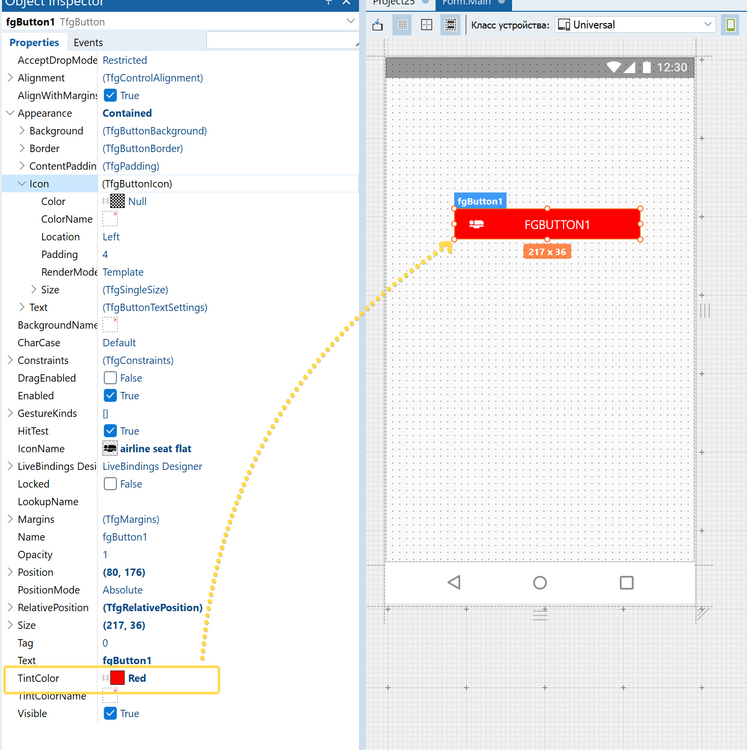Enable the DragEnabled checkbox
747x750 pixels.
110,378
